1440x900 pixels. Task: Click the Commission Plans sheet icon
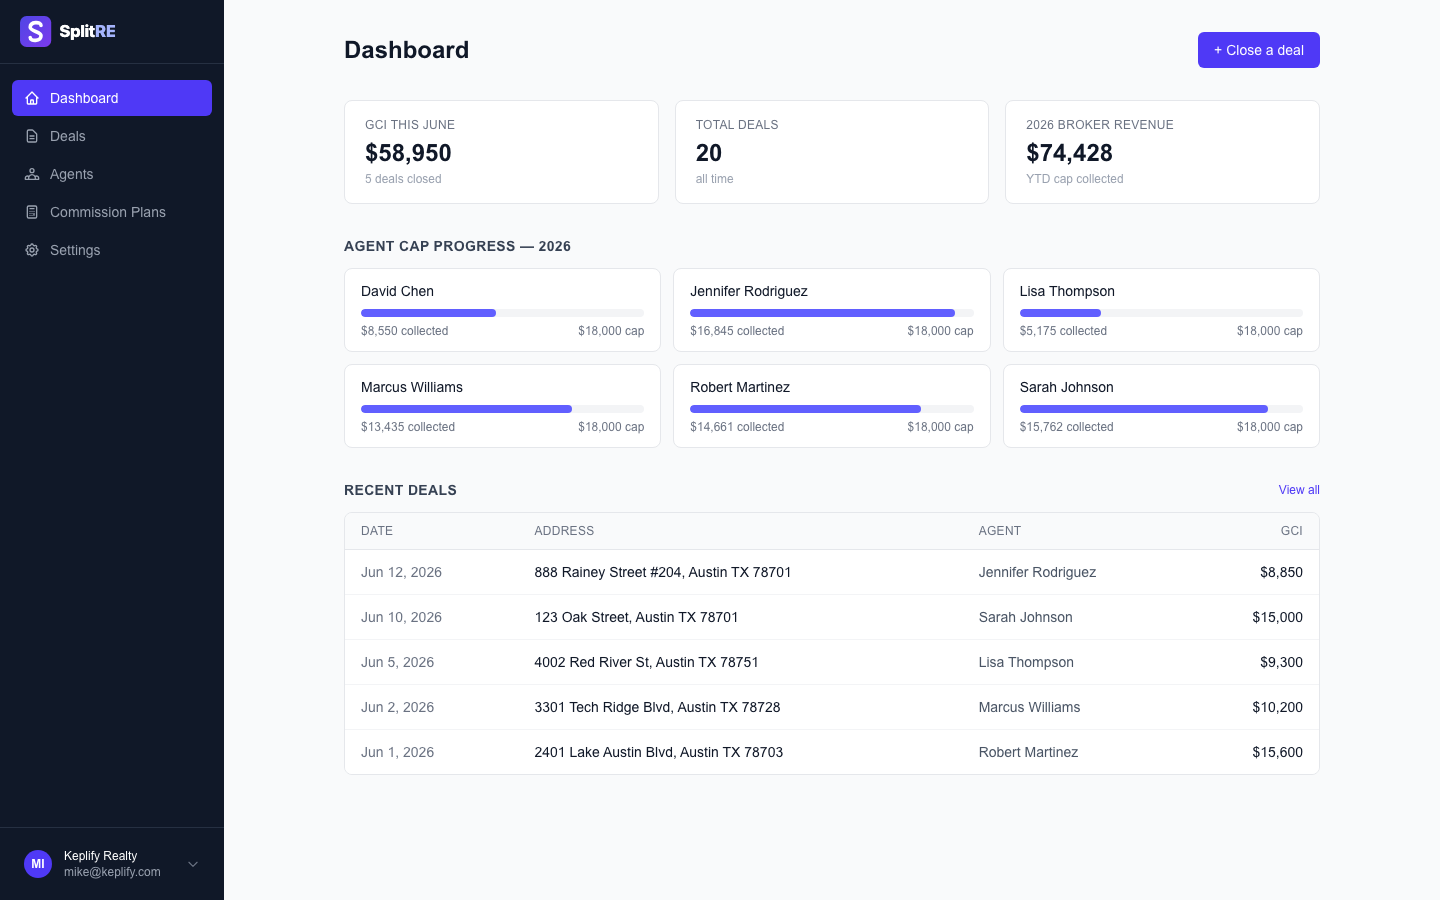(x=32, y=212)
